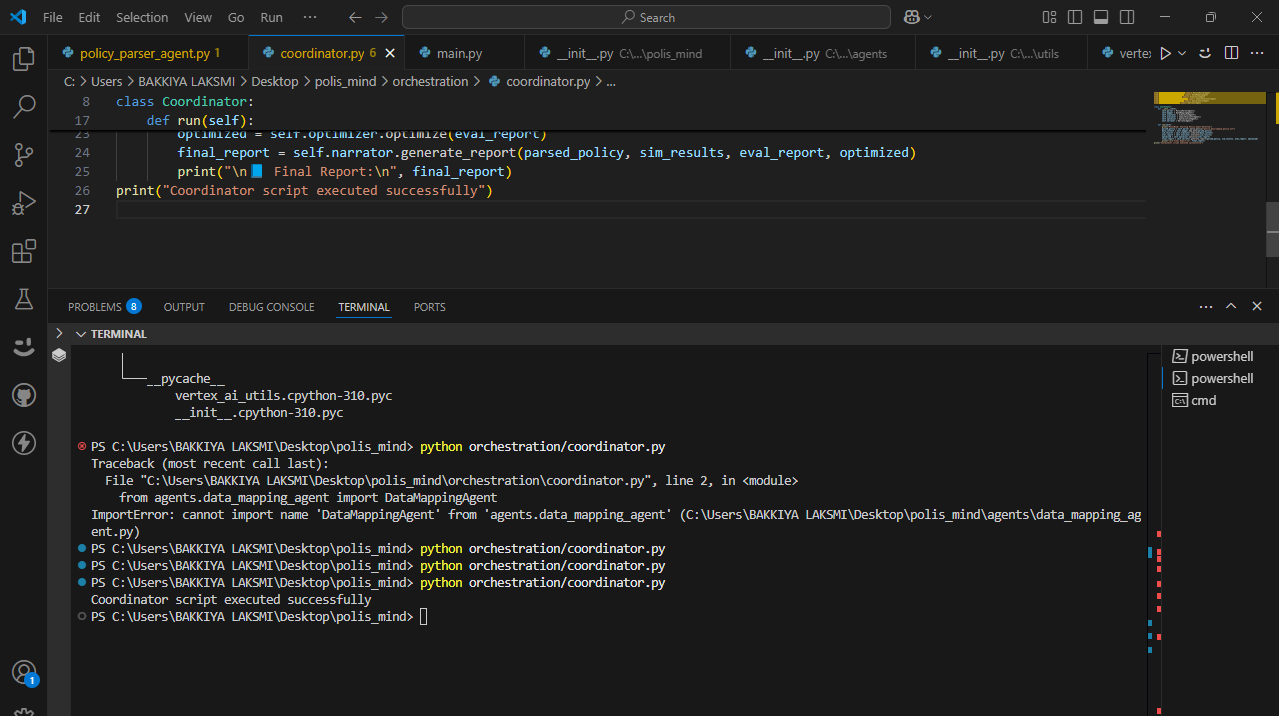Open the Run and Debug view
This screenshot has height=716, width=1279.
(x=23, y=204)
